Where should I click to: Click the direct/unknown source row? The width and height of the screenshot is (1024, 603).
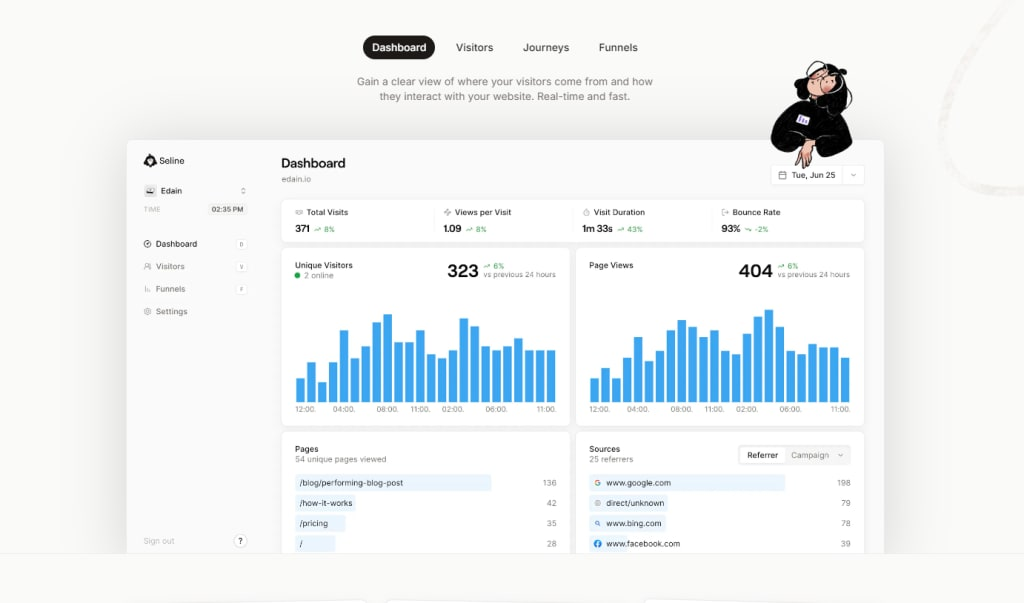coord(720,503)
